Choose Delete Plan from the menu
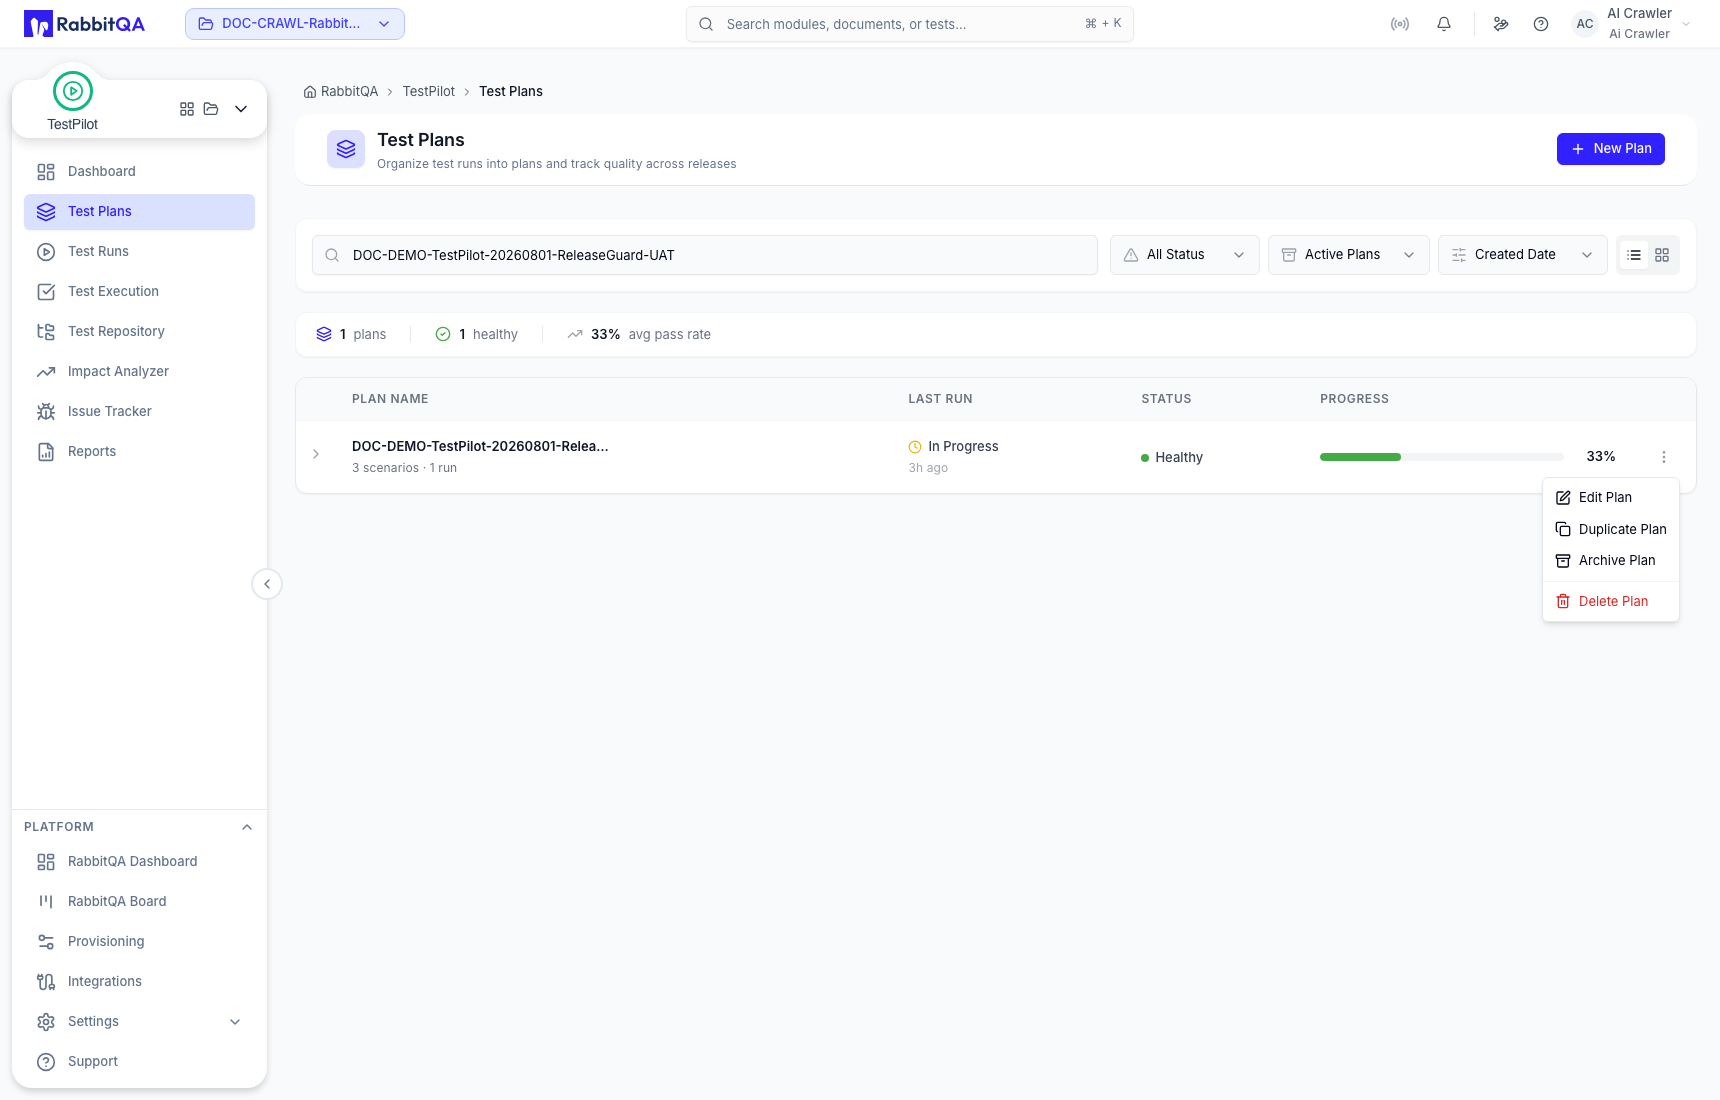The width and height of the screenshot is (1720, 1100). click(1611, 601)
